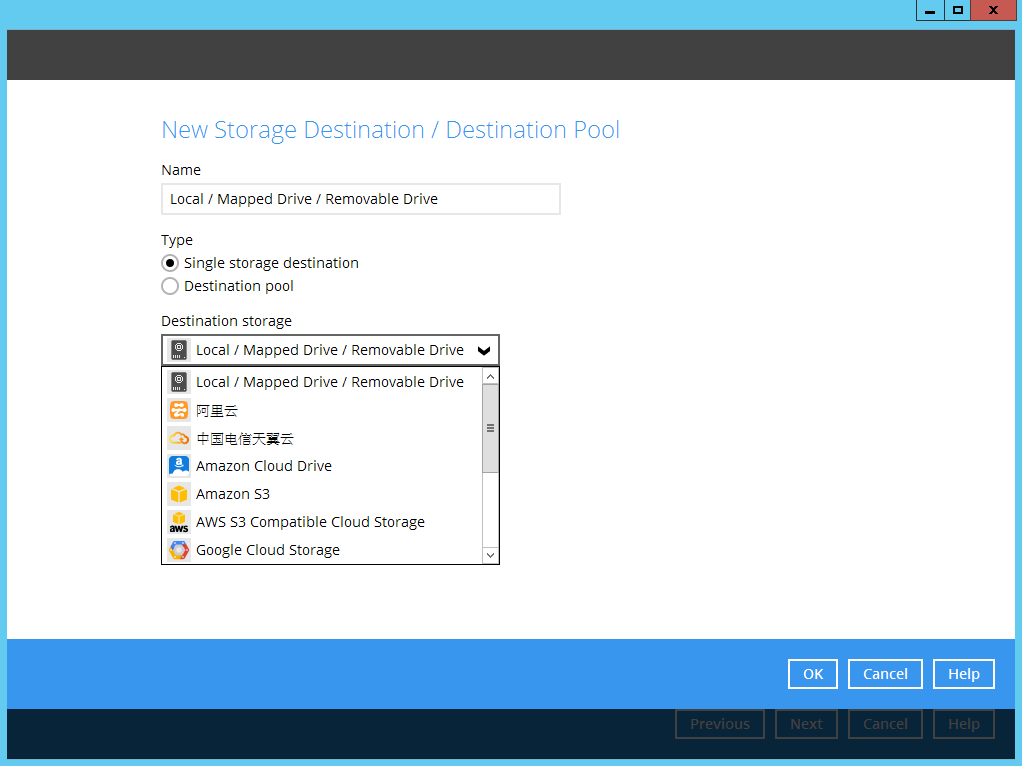The height and width of the screenshot is (766, 1022).
Task: Choose Amazon S3 from the list
Action: [322, 494]
